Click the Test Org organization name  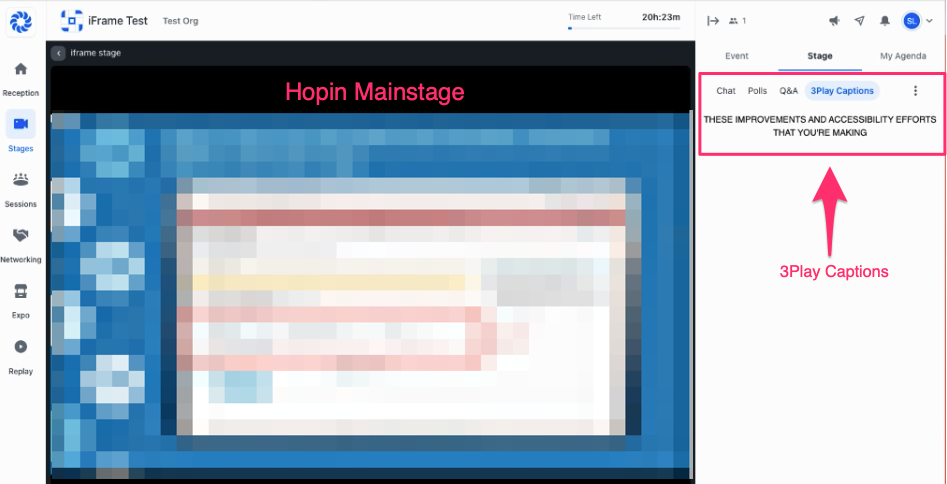(180, 21)
